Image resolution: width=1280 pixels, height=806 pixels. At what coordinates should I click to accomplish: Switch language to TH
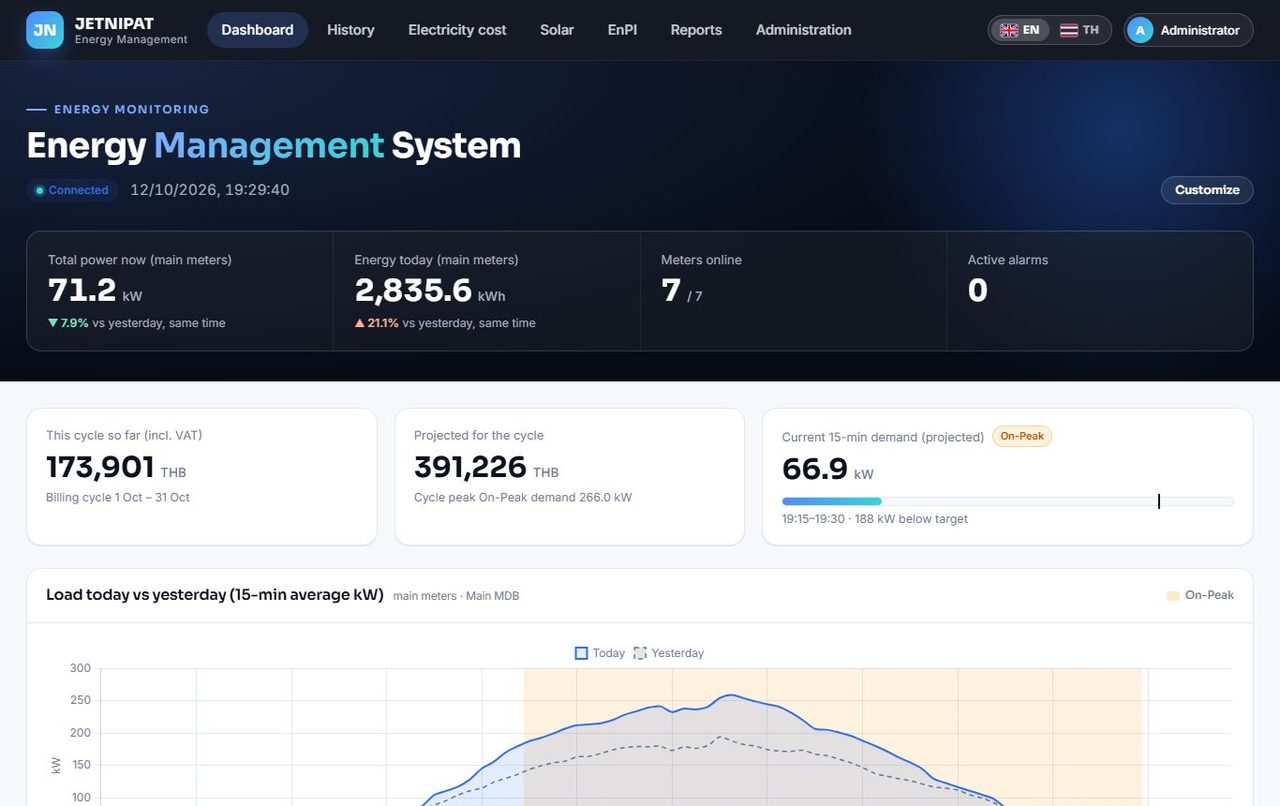coord(1080,30)
